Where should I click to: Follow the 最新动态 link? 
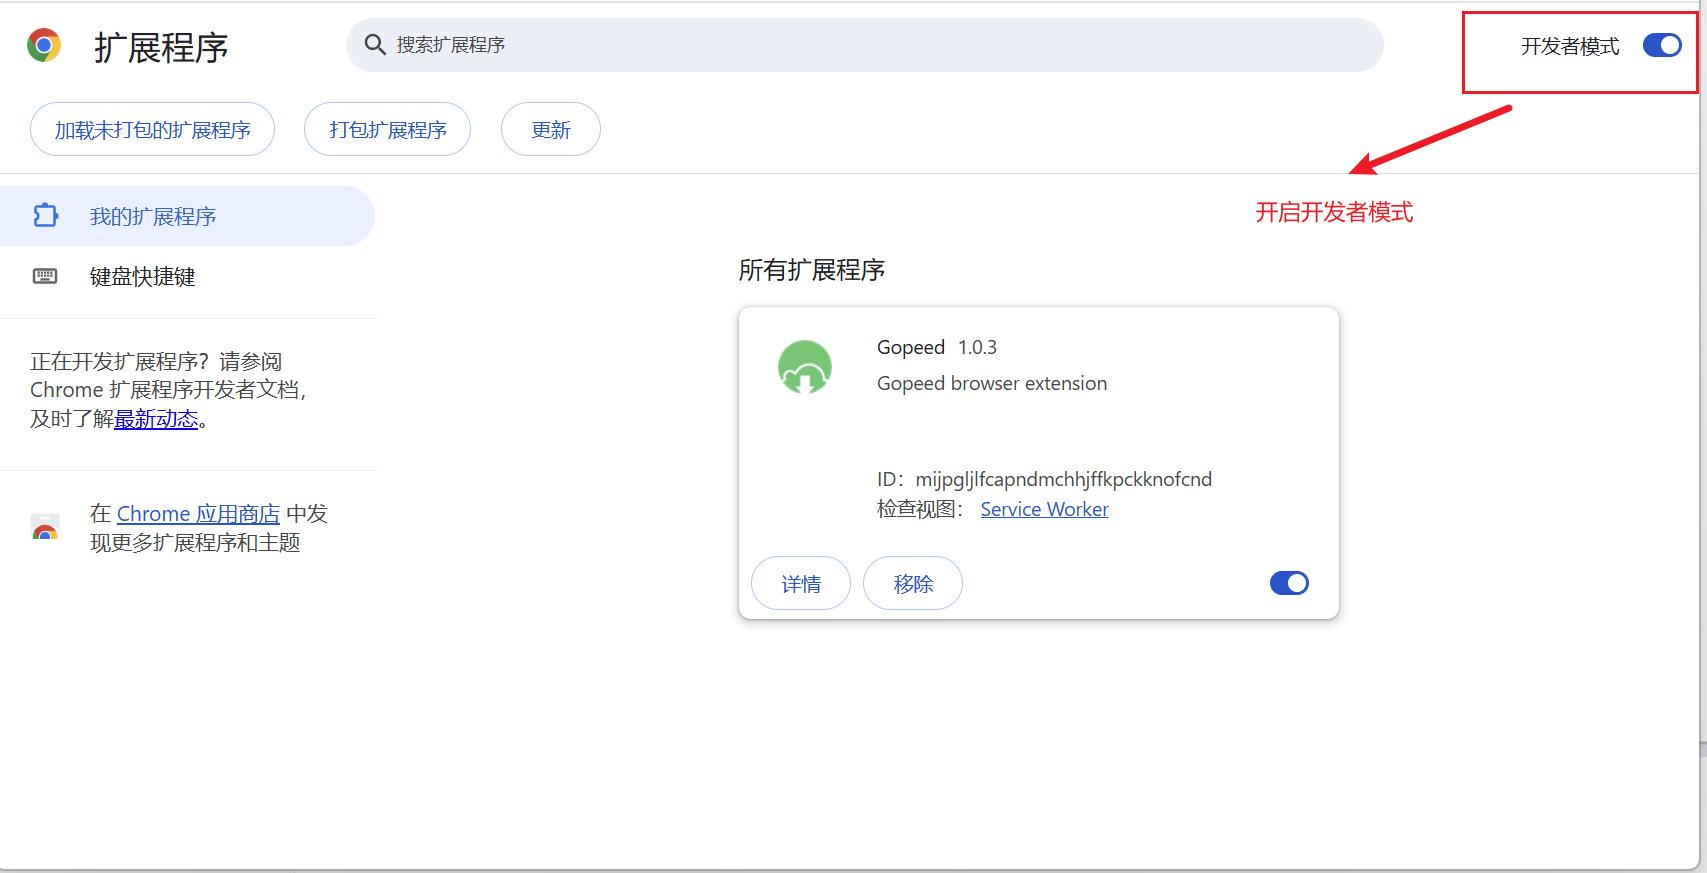coord(156,419)
